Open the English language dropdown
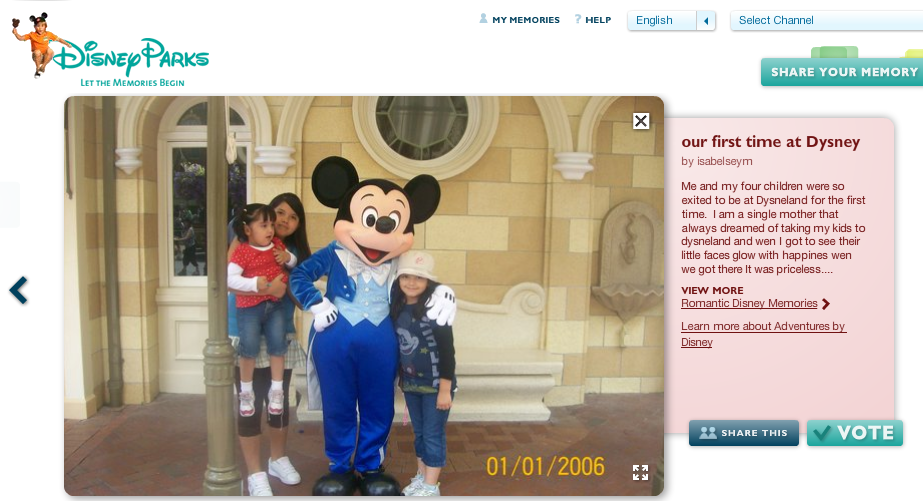Screen dimensions: 923x501 671,21
